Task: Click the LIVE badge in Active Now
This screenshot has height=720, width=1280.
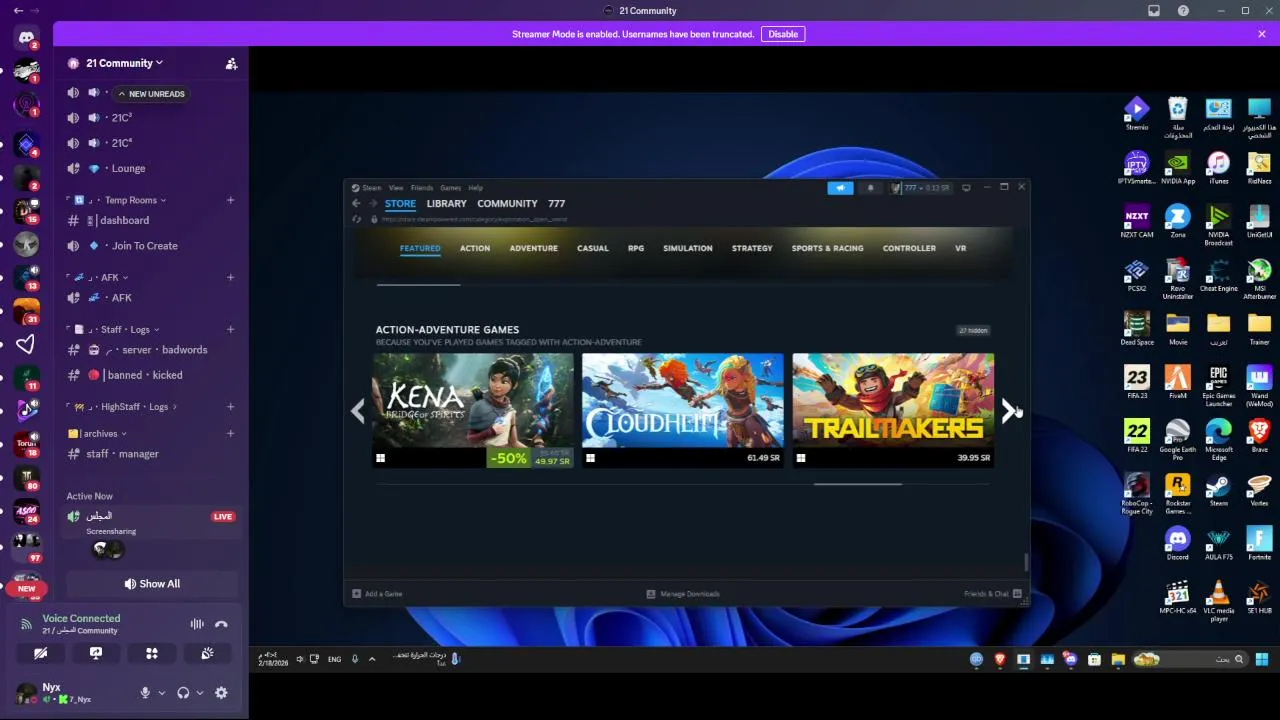Action: pos(223,517)
